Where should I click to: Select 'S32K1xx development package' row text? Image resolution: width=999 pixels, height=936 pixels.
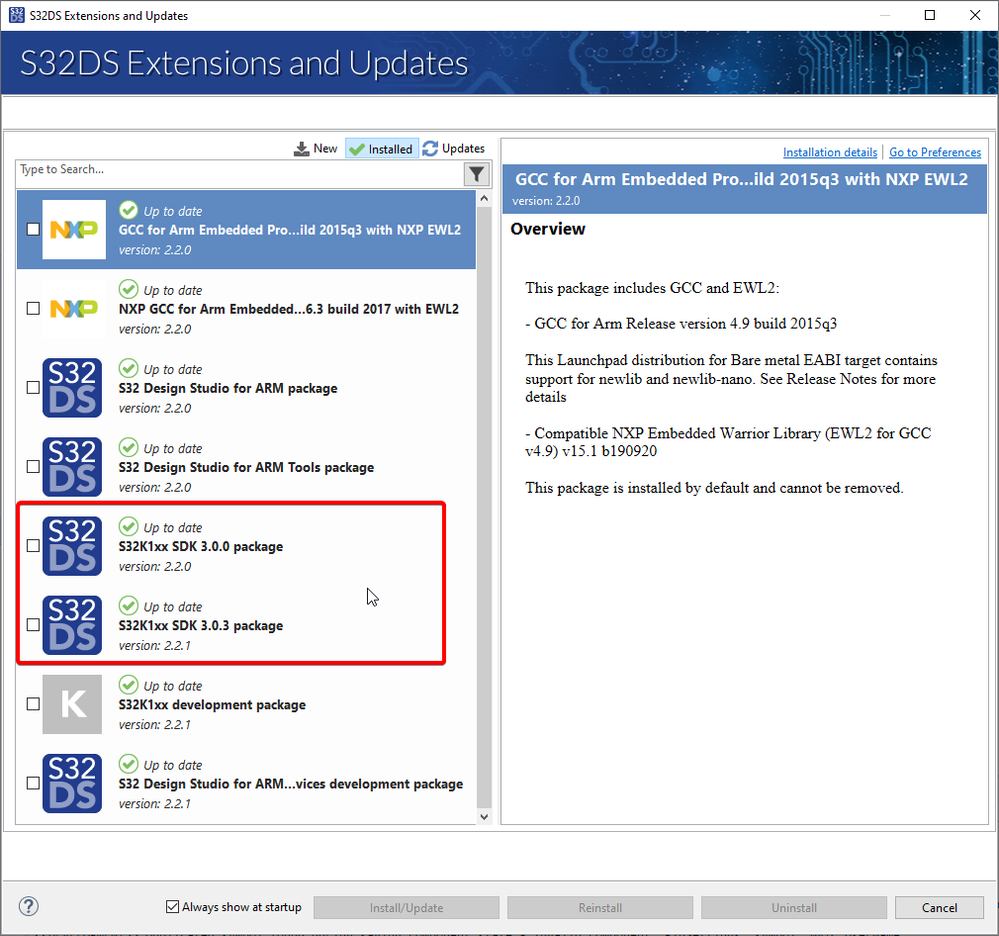pyautogui.click(x=212, y=705)
